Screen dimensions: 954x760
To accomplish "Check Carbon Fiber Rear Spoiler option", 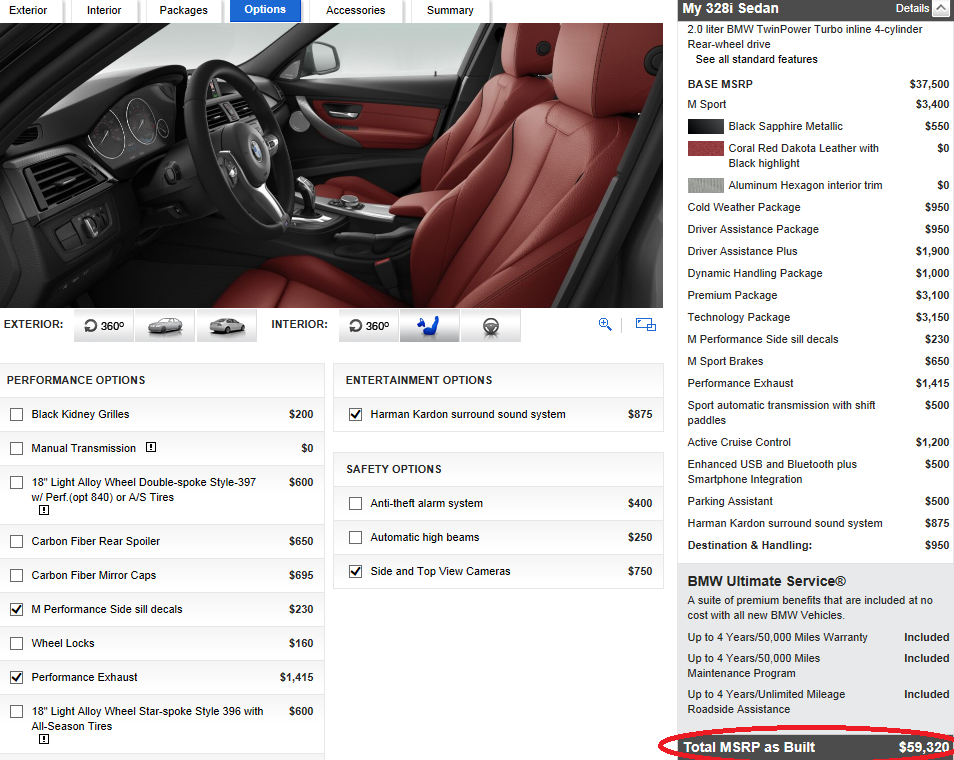I will (x=16, y=542).
